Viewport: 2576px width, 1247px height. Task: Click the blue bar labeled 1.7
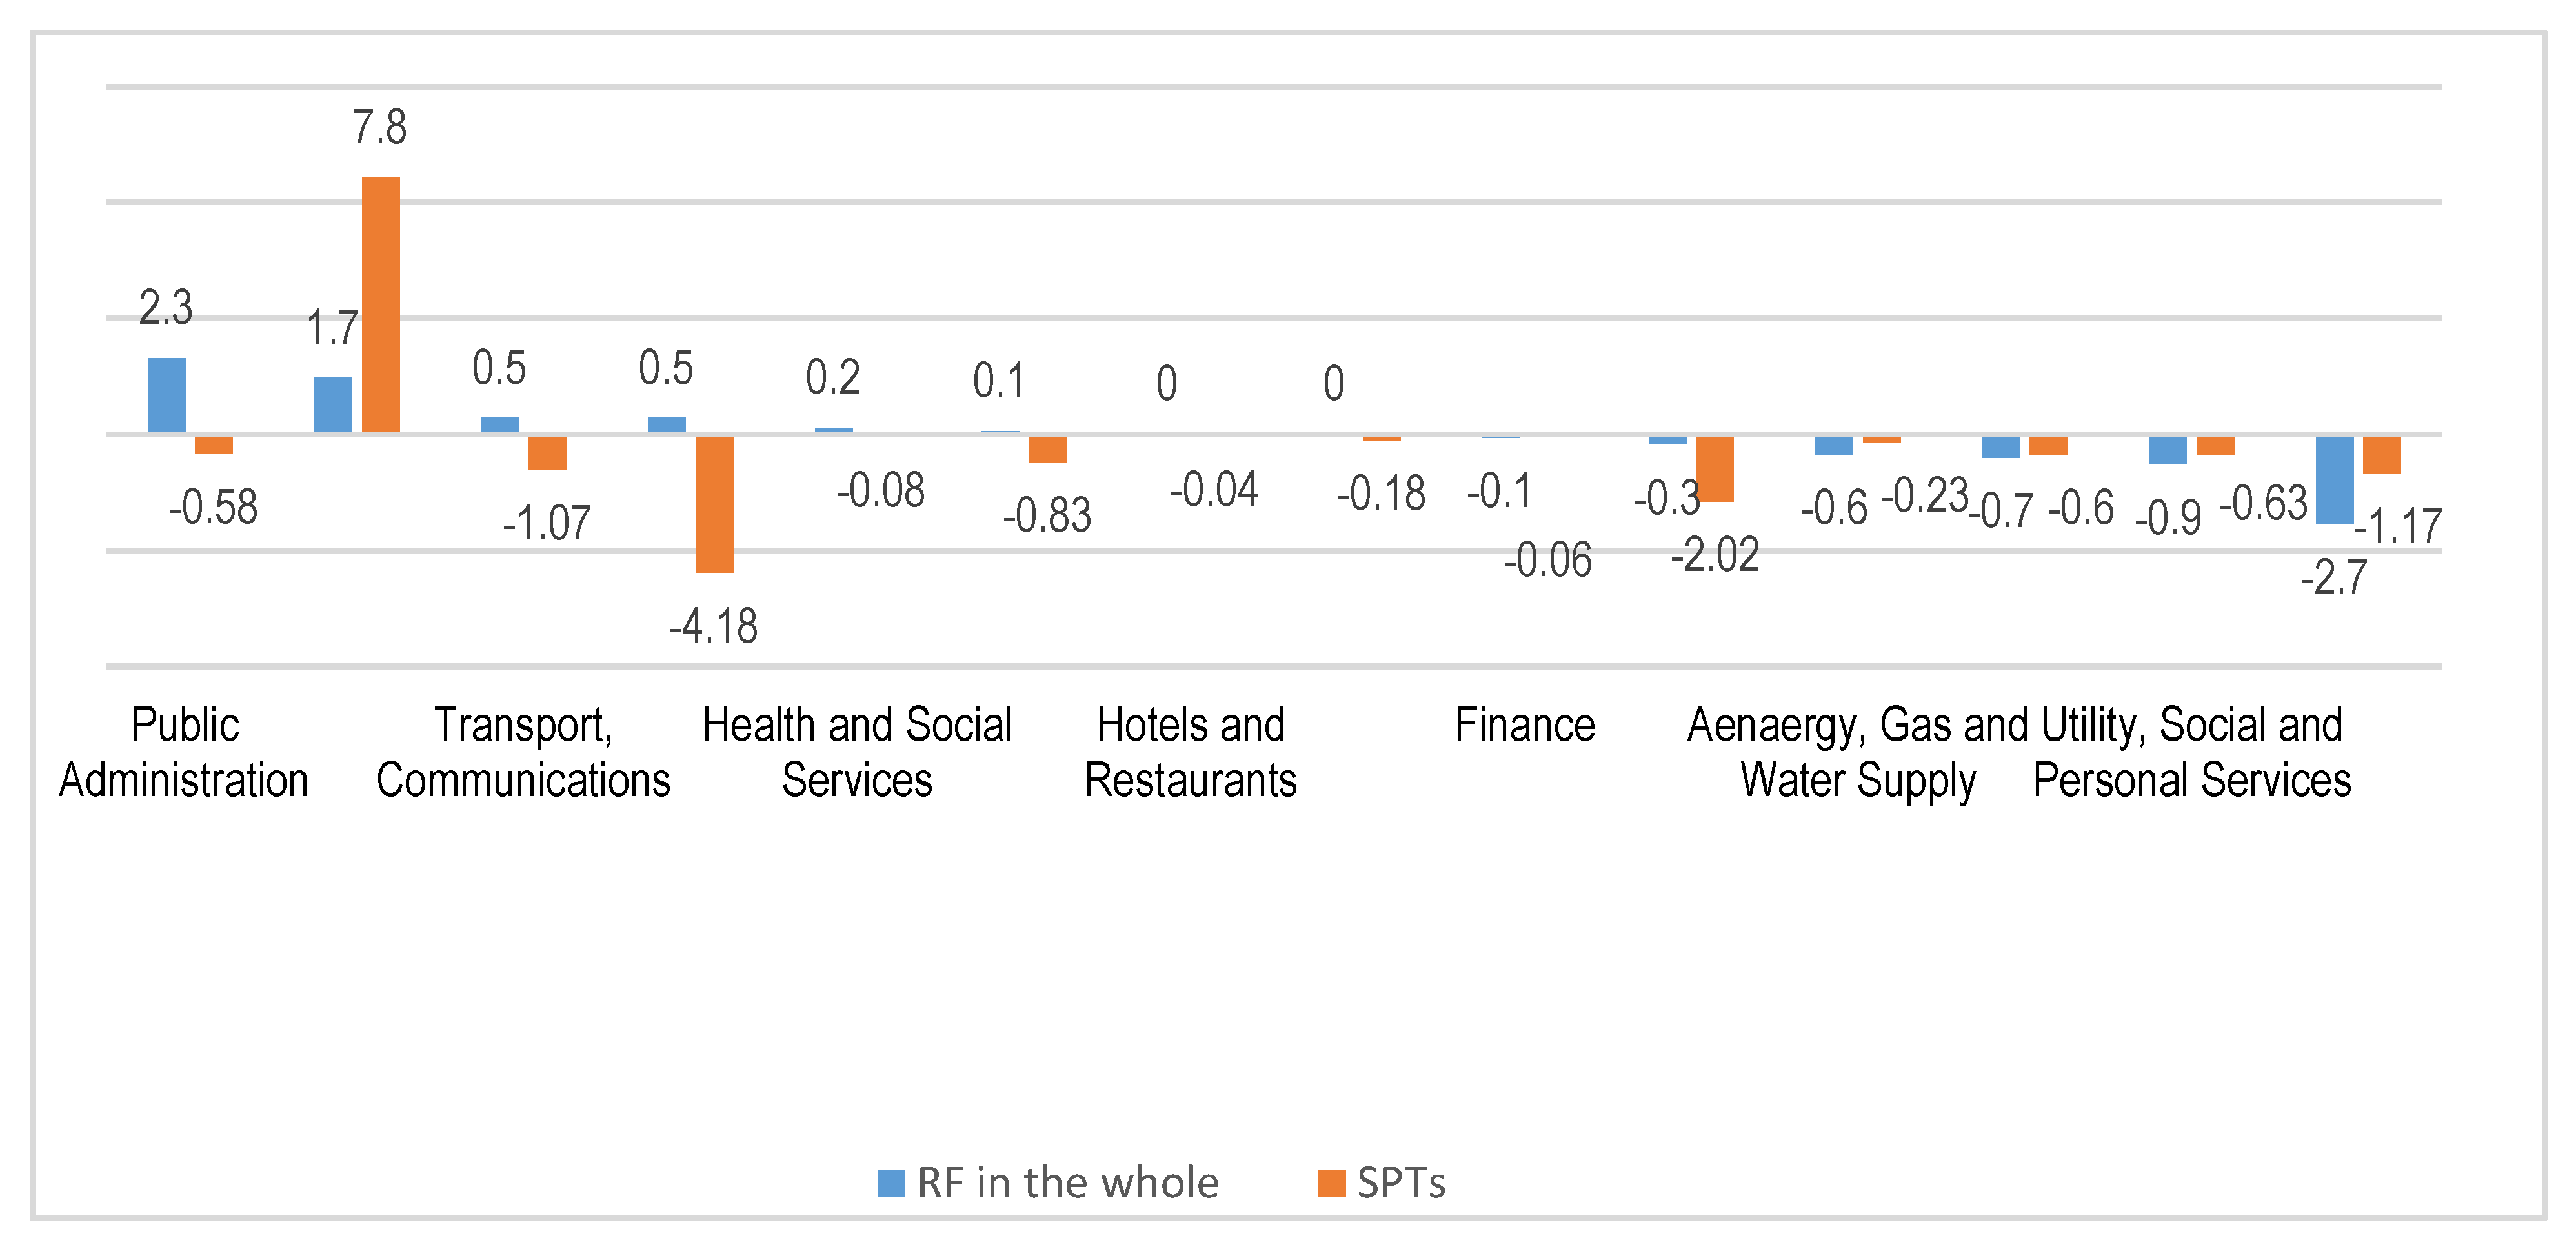pos(333,405)
